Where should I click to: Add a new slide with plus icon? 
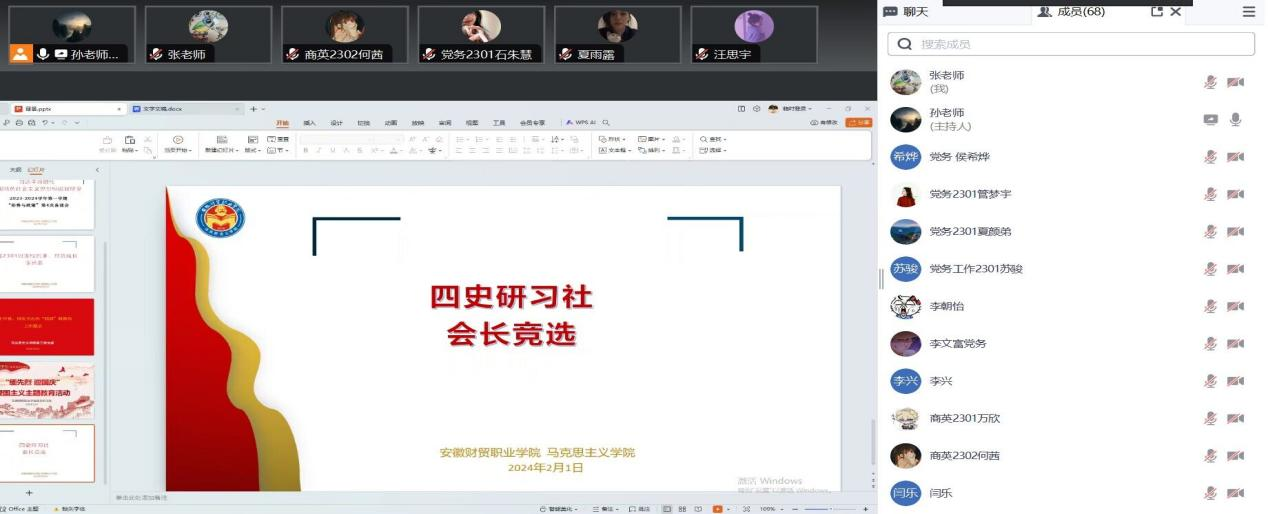pos(28,493)
